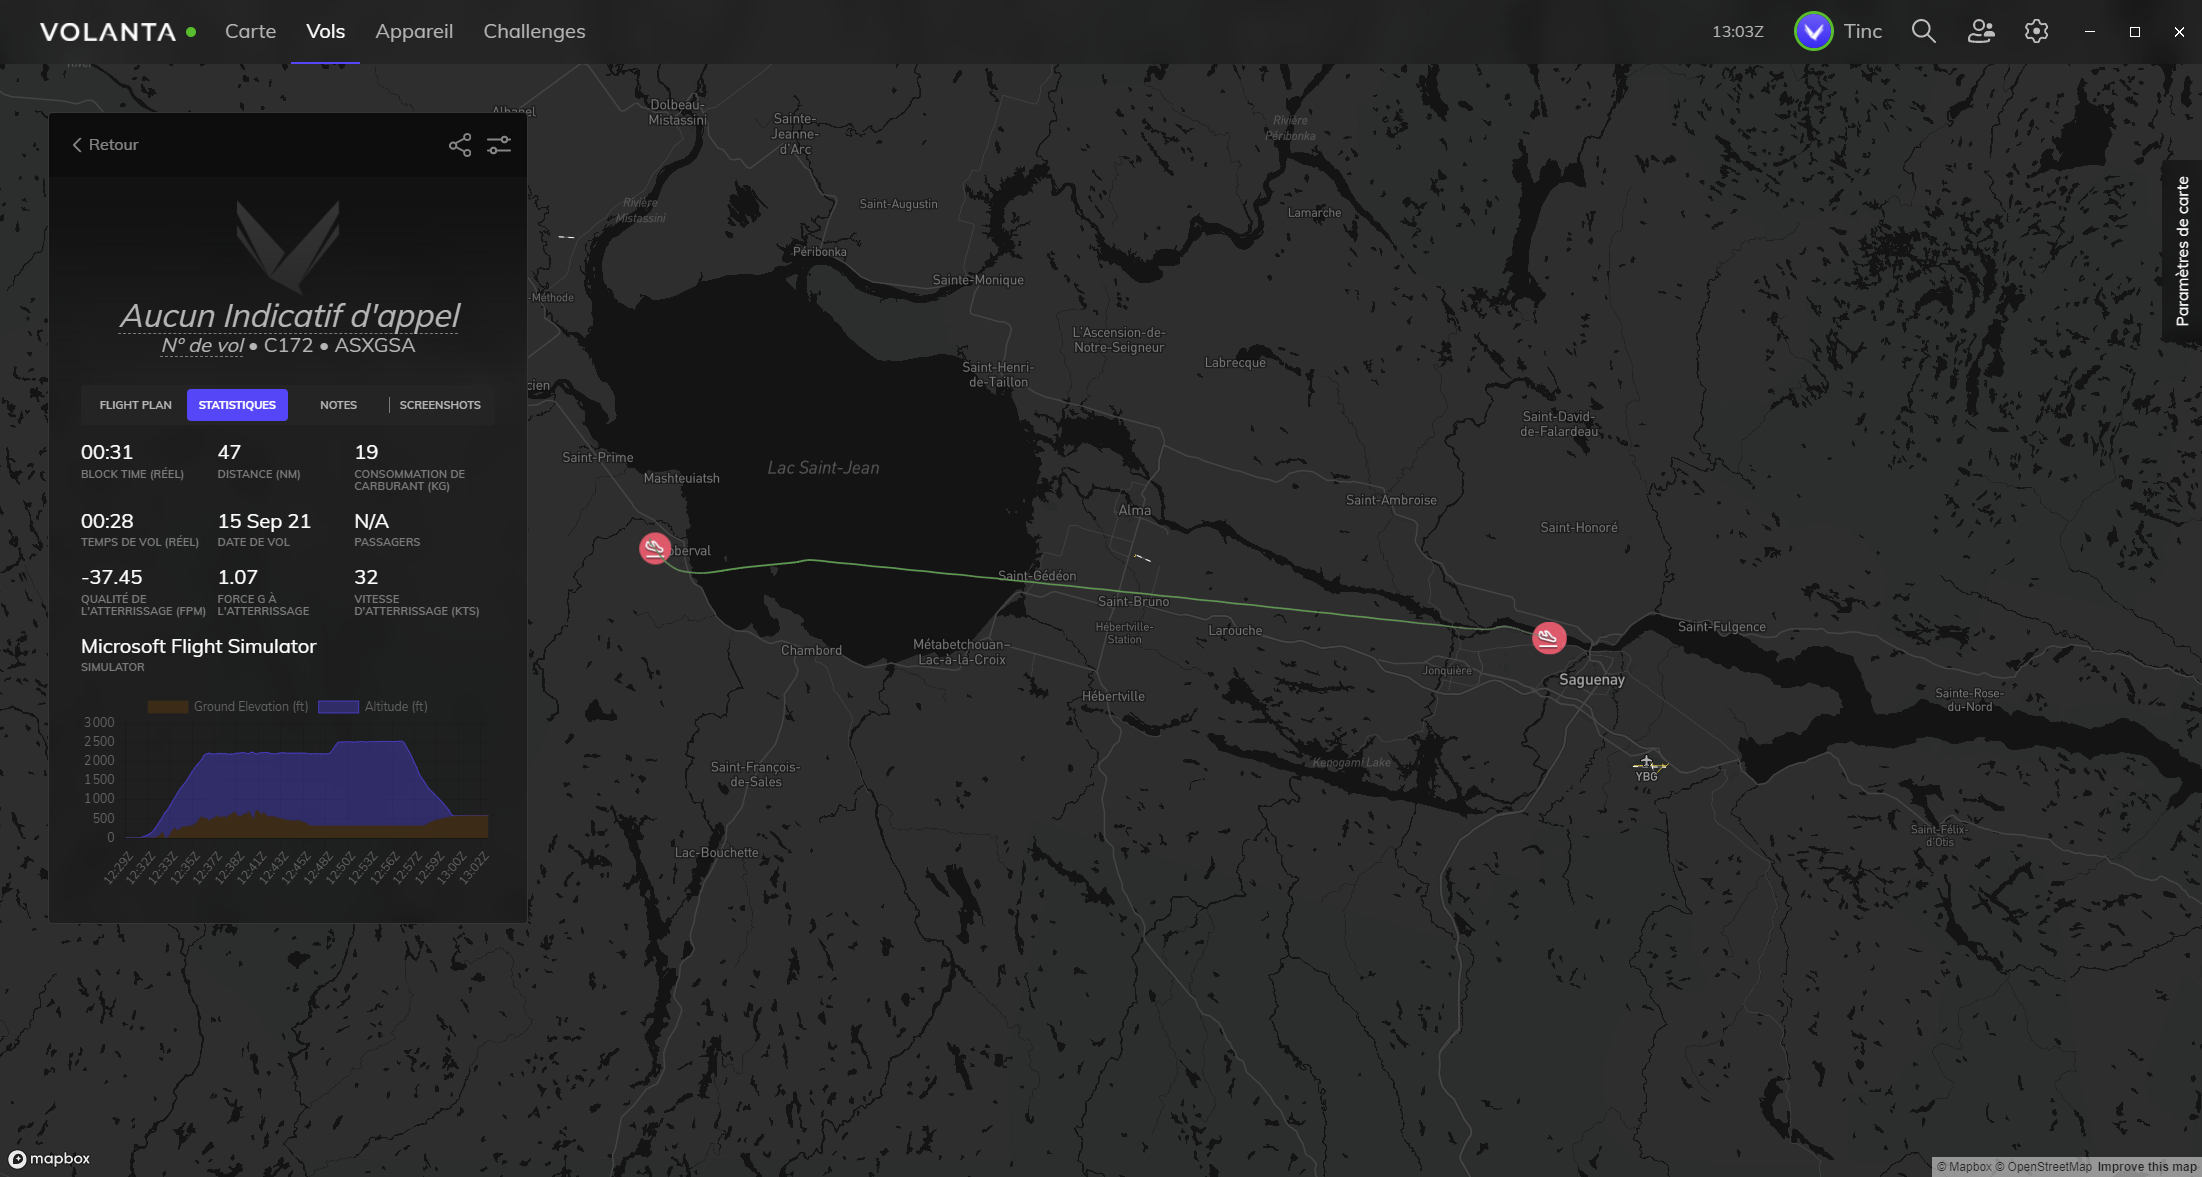
Task: Open the settings gear icon
Action: [x=2036, y=31]
